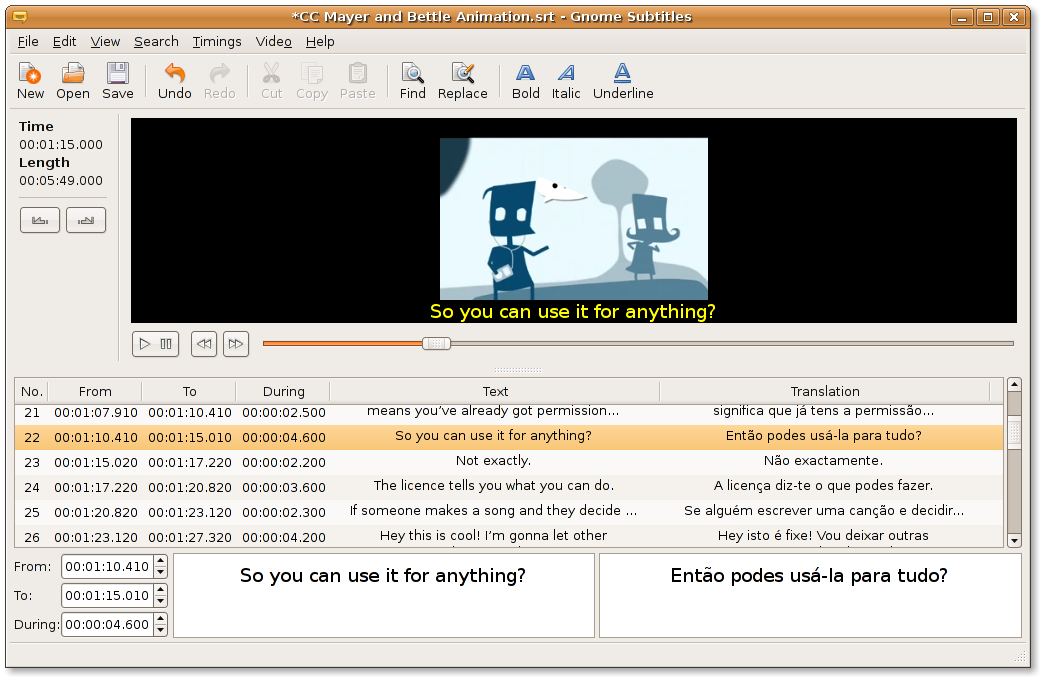This screenshot has width=1040, height=677.
Task: Open the Replace tool
Action: point(462,81)
